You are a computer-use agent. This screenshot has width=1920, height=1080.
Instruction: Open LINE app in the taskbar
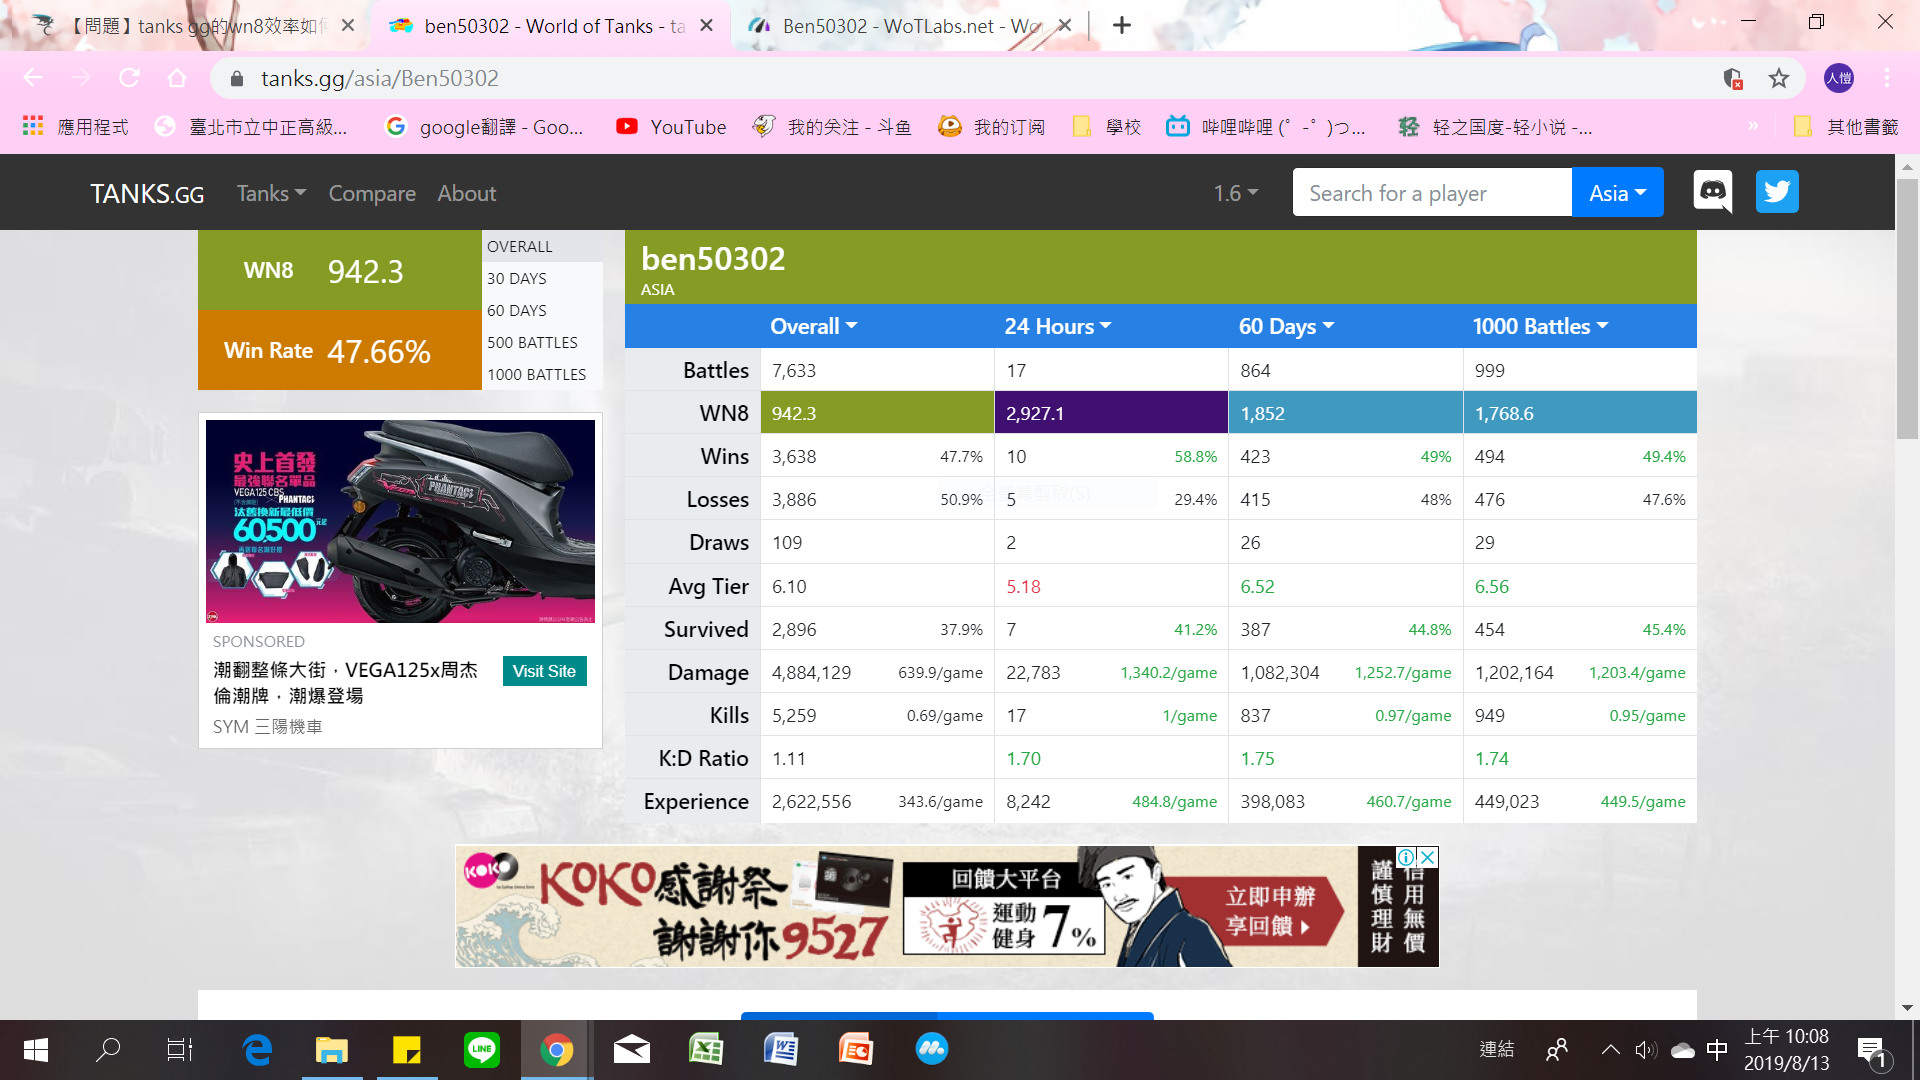(x=481, y=1049)
